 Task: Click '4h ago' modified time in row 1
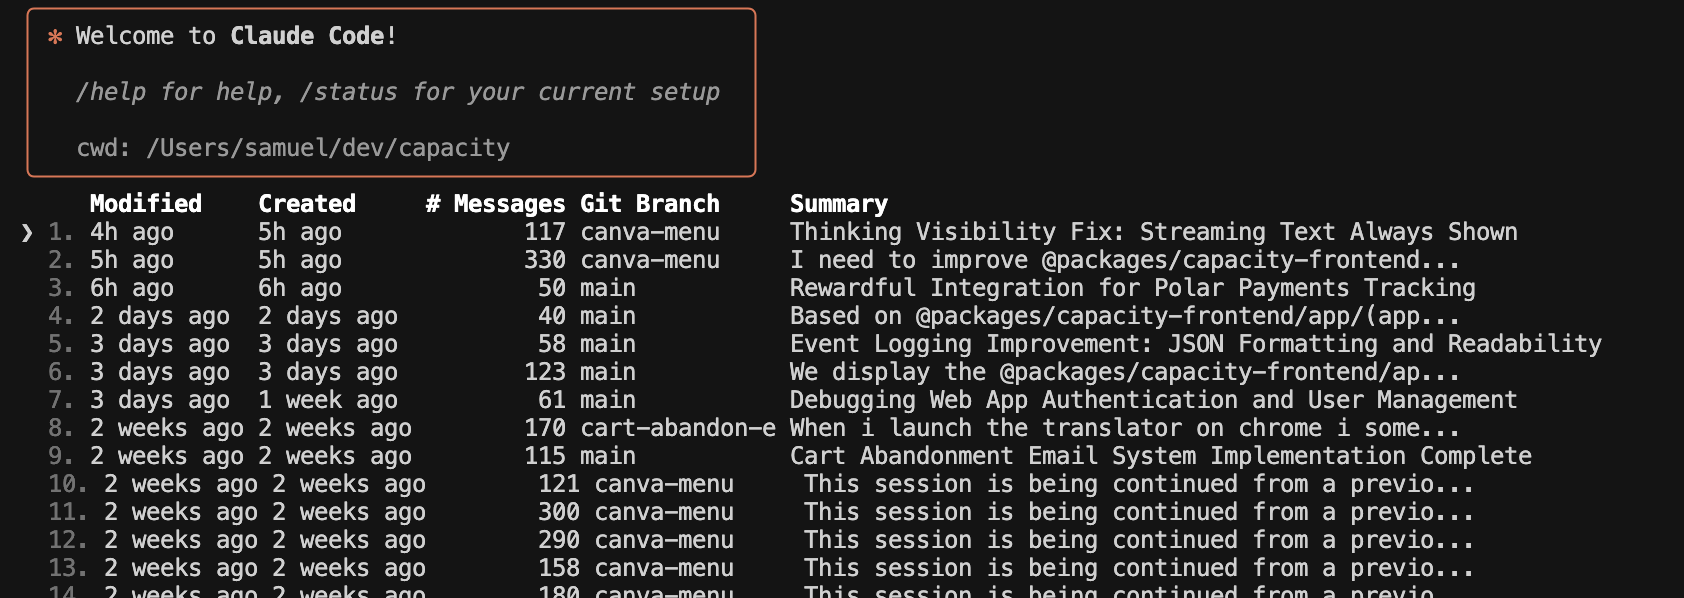131,232
